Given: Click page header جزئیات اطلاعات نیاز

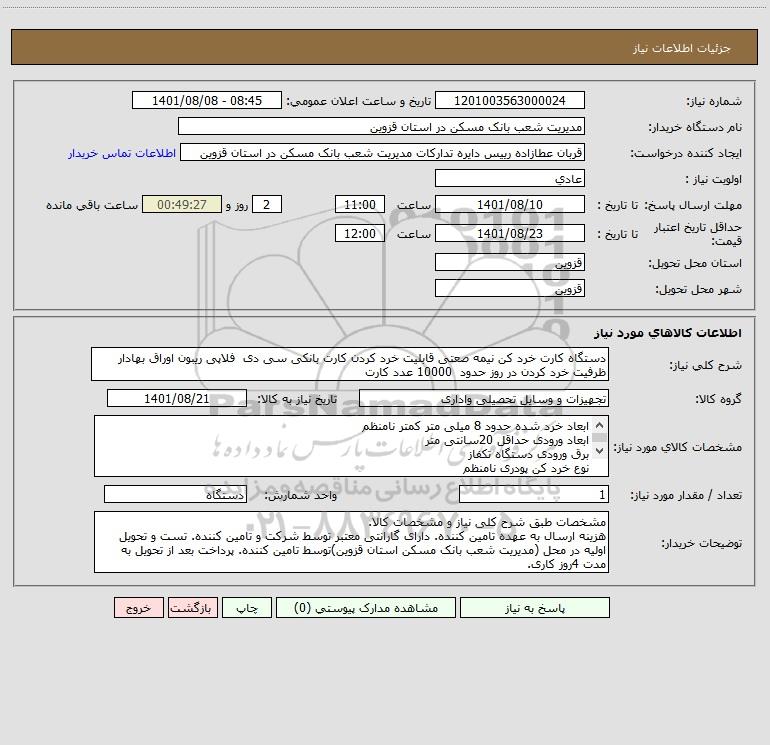Looking at the screenshot, I should [682, 48].
